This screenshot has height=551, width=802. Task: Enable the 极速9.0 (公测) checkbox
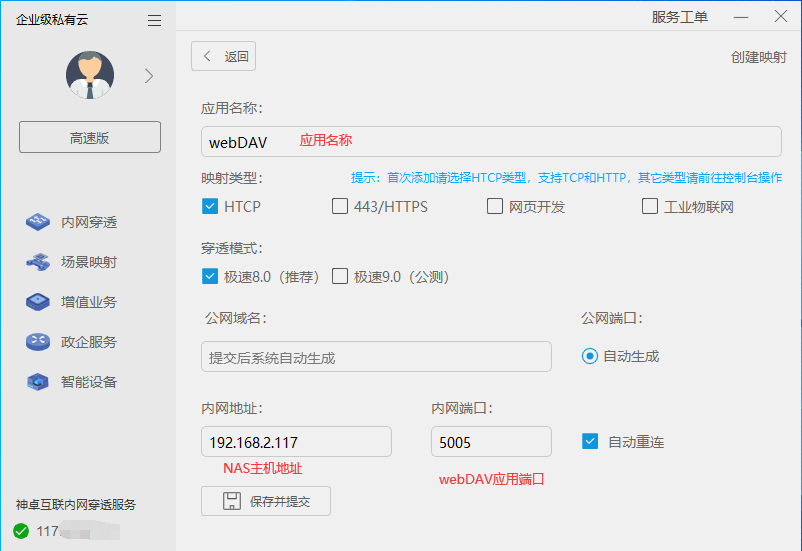[340, 276]
